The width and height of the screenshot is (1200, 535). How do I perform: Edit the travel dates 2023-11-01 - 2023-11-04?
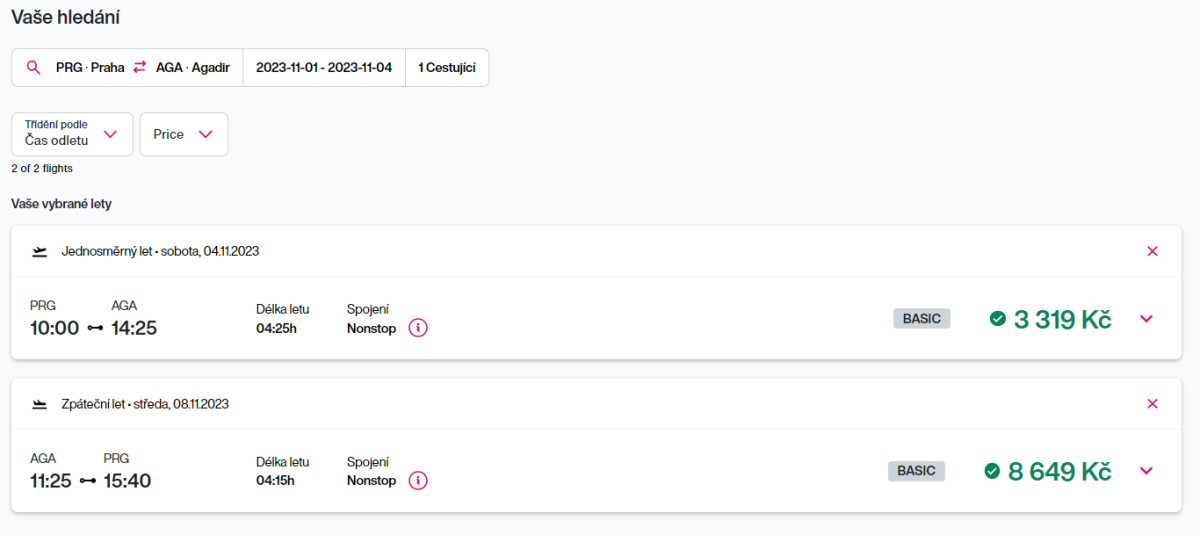(x=324, y=67)
